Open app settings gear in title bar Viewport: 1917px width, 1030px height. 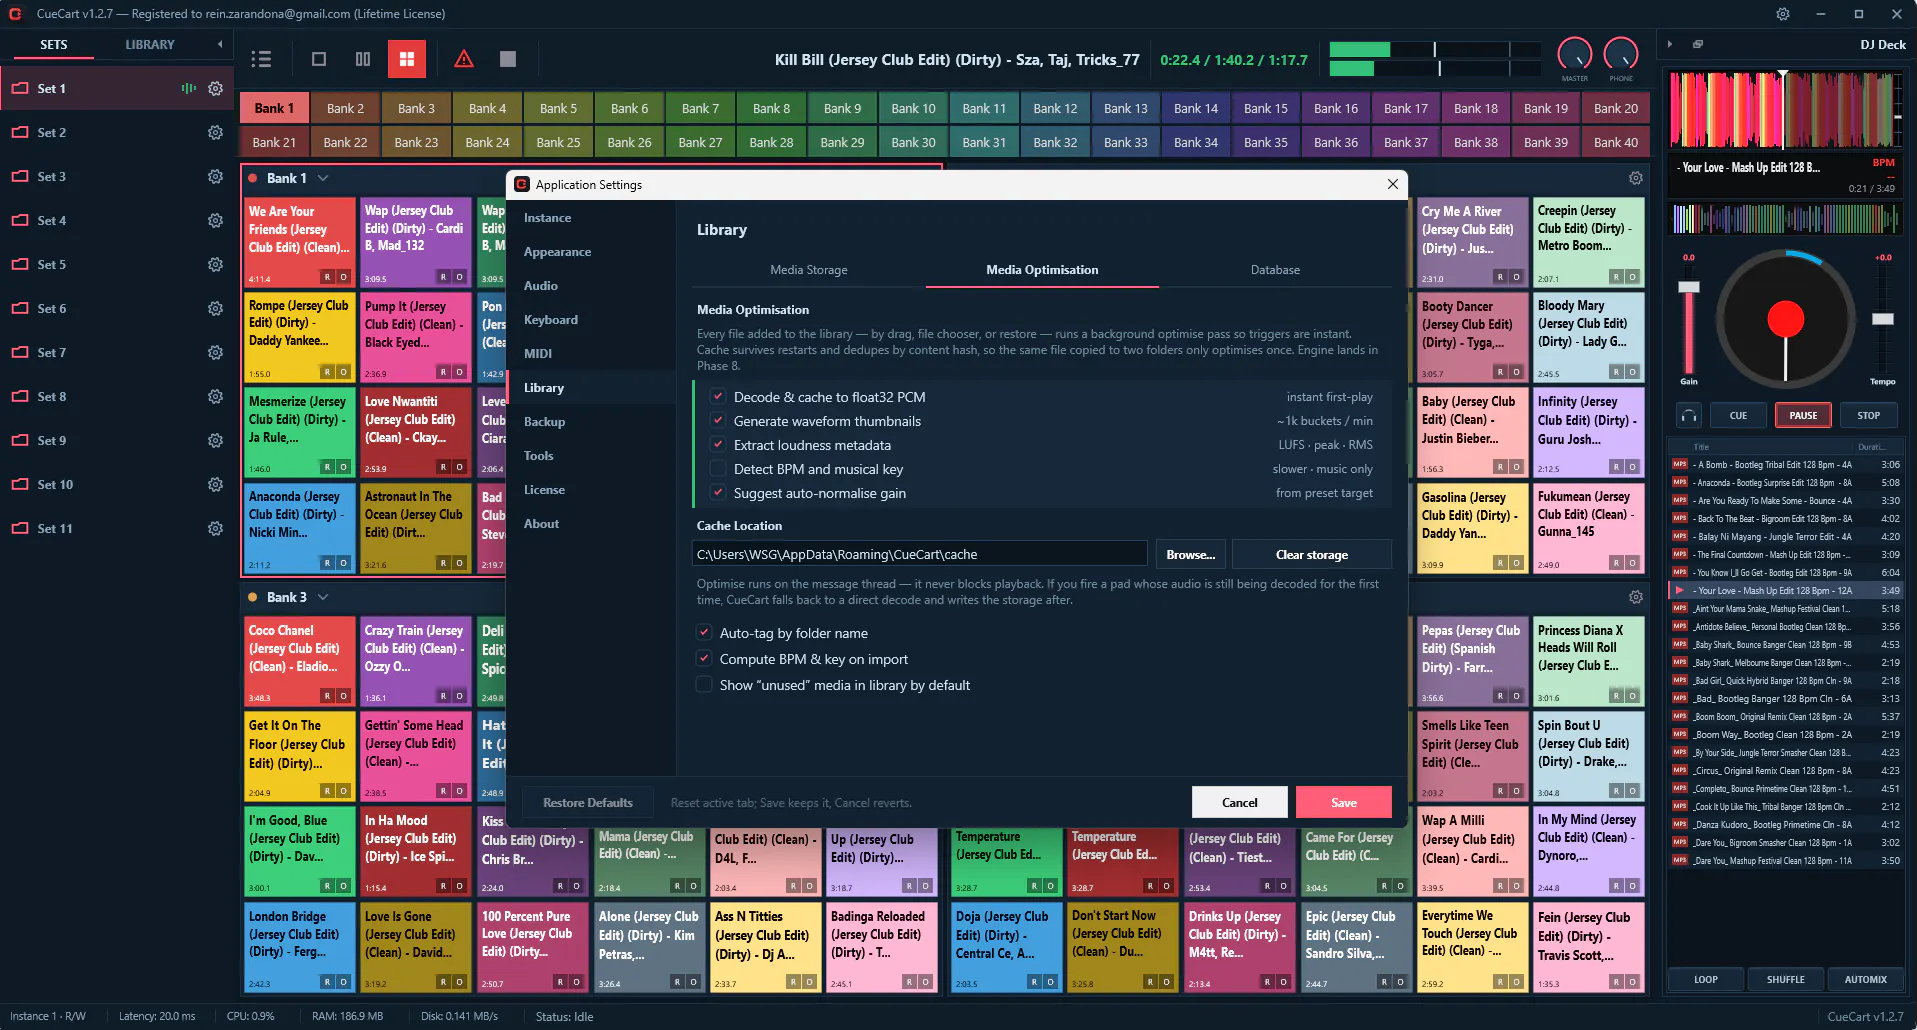(x=1783, y=14)
